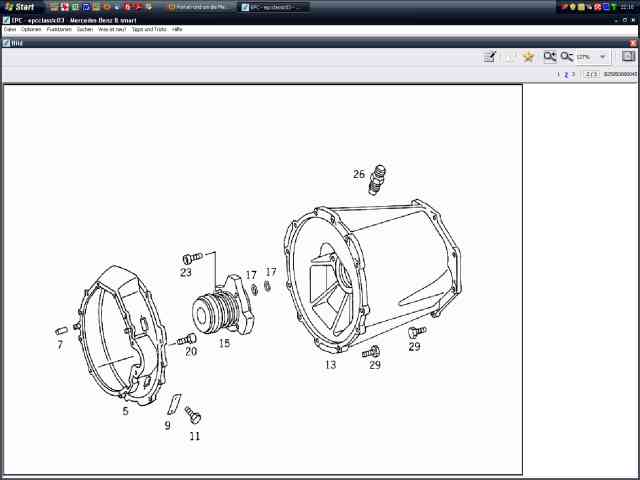Image resolution: width=640 pixels, height=480 pixels.
Task: Click part number 13 in the diagram
Action: (x=330, y=365)
